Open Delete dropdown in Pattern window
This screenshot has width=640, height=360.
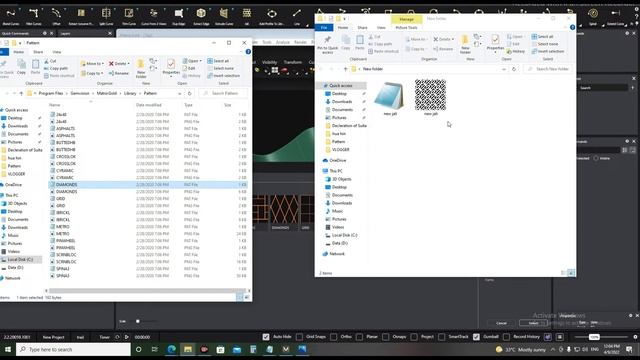[x=119, y=64]
